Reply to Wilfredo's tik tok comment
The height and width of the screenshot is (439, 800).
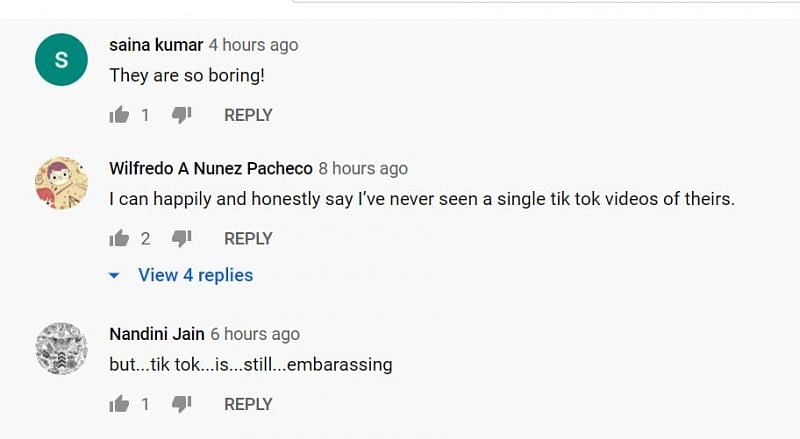248,238
